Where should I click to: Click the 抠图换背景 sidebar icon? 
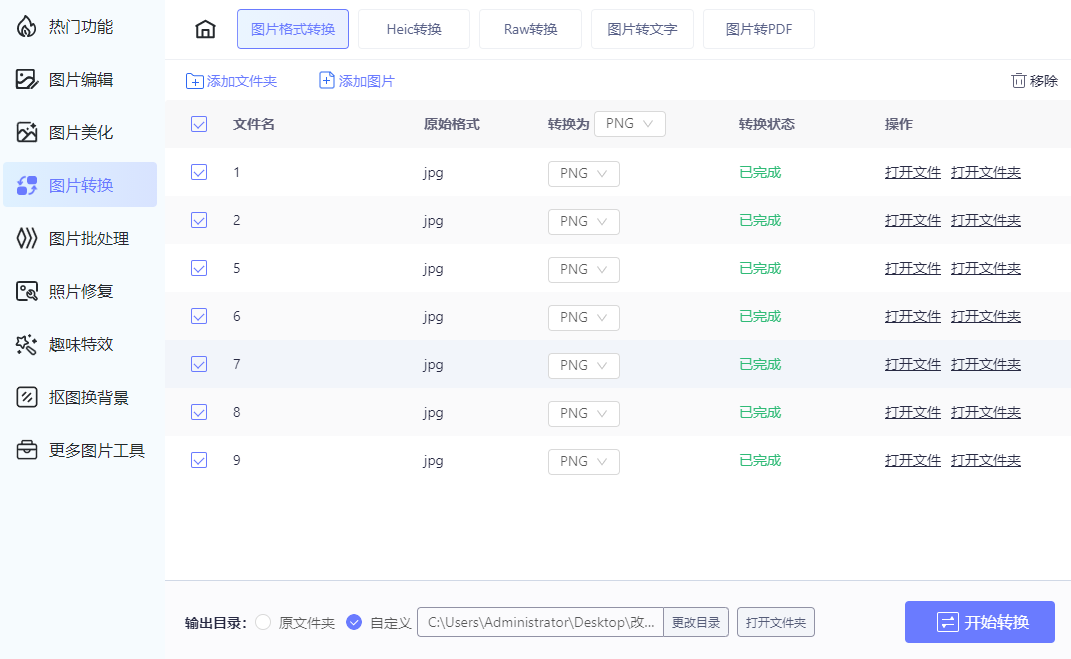point(27,397)
